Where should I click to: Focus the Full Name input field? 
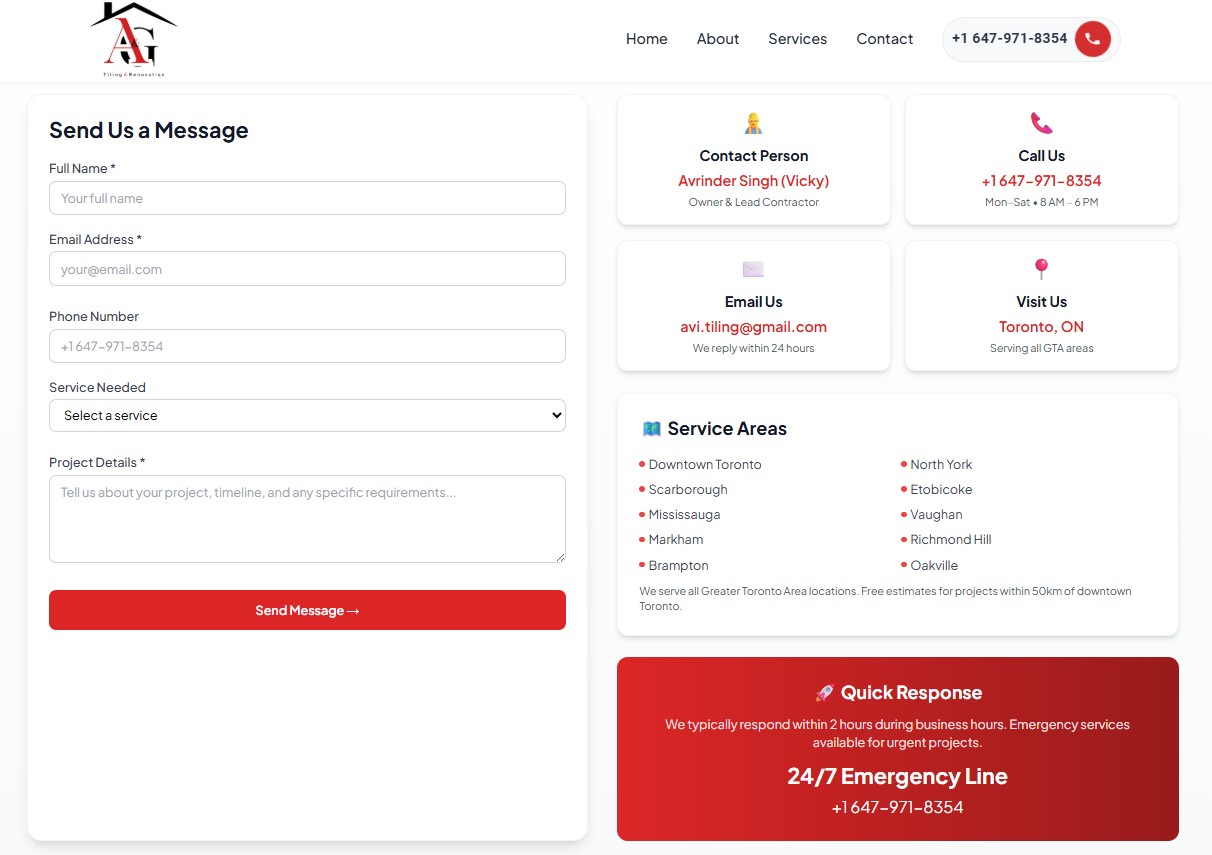tap(307, 198)
